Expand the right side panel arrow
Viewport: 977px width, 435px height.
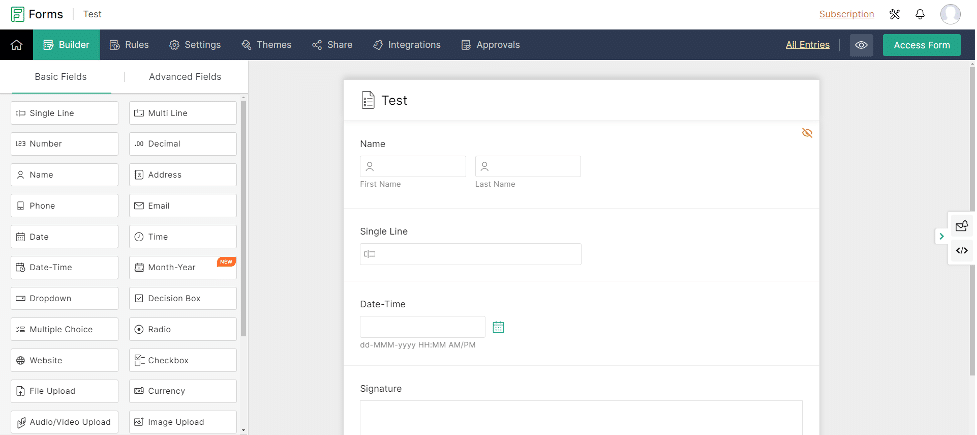pyautogui.click(x=941, y=236)
